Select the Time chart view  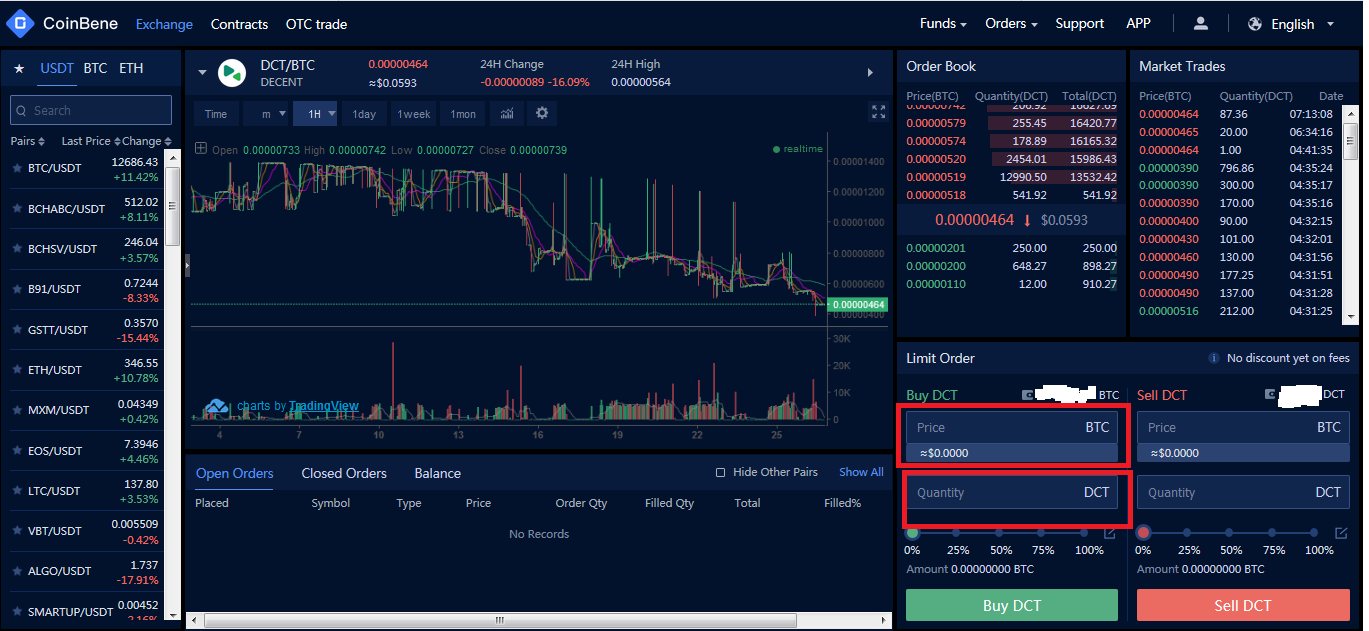pyautogui.click(x=216, y=114)
